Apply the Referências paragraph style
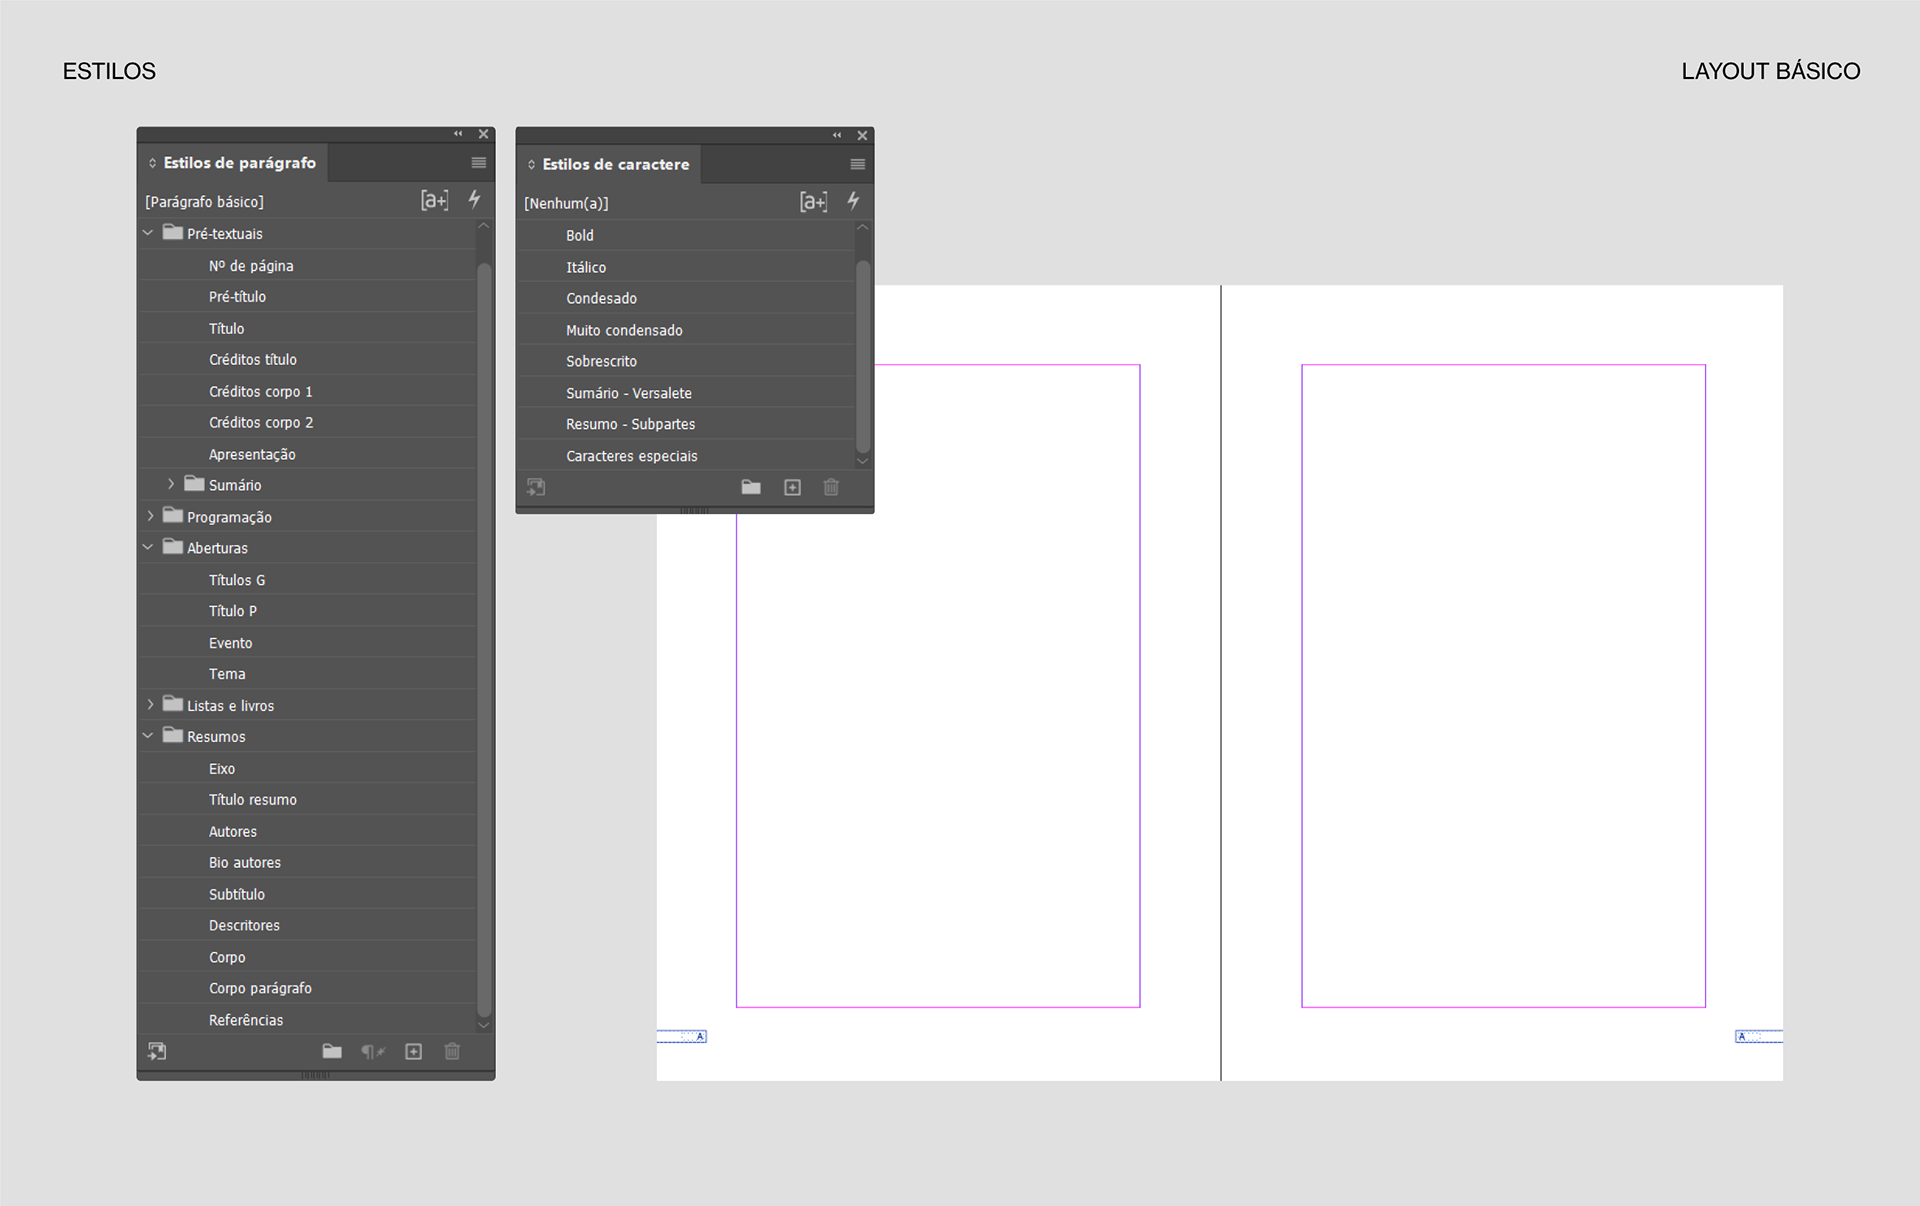 307,1020
